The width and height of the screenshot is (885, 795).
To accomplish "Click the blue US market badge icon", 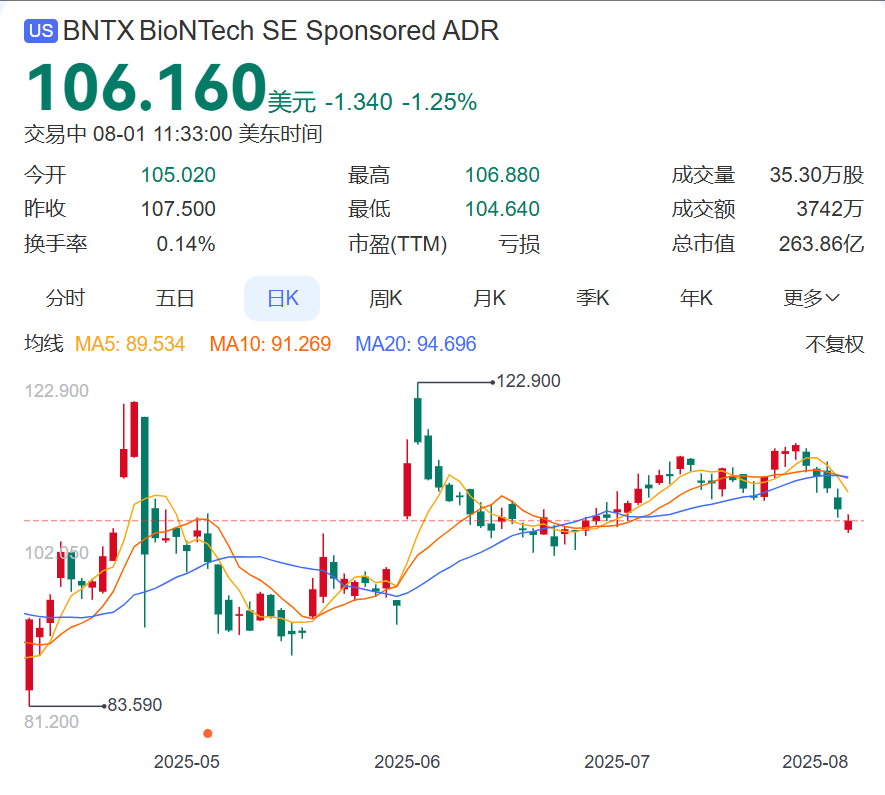I will [x=41, y=31].
